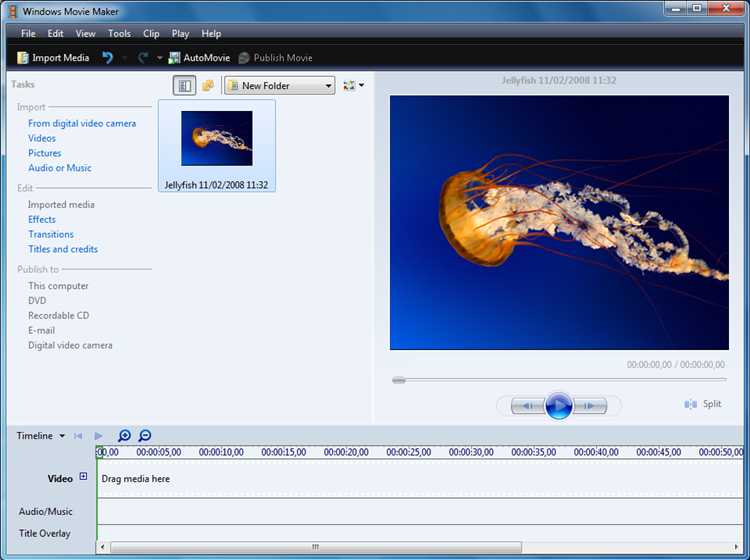Click the preview monitor jellyfish image
Screen dimensions: 750x560
559,222
